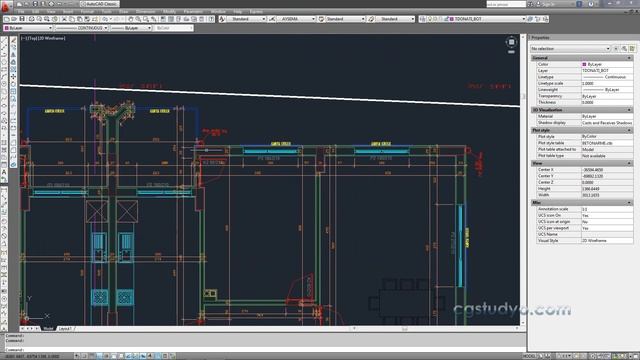Select the Move tool

point(13,77)
